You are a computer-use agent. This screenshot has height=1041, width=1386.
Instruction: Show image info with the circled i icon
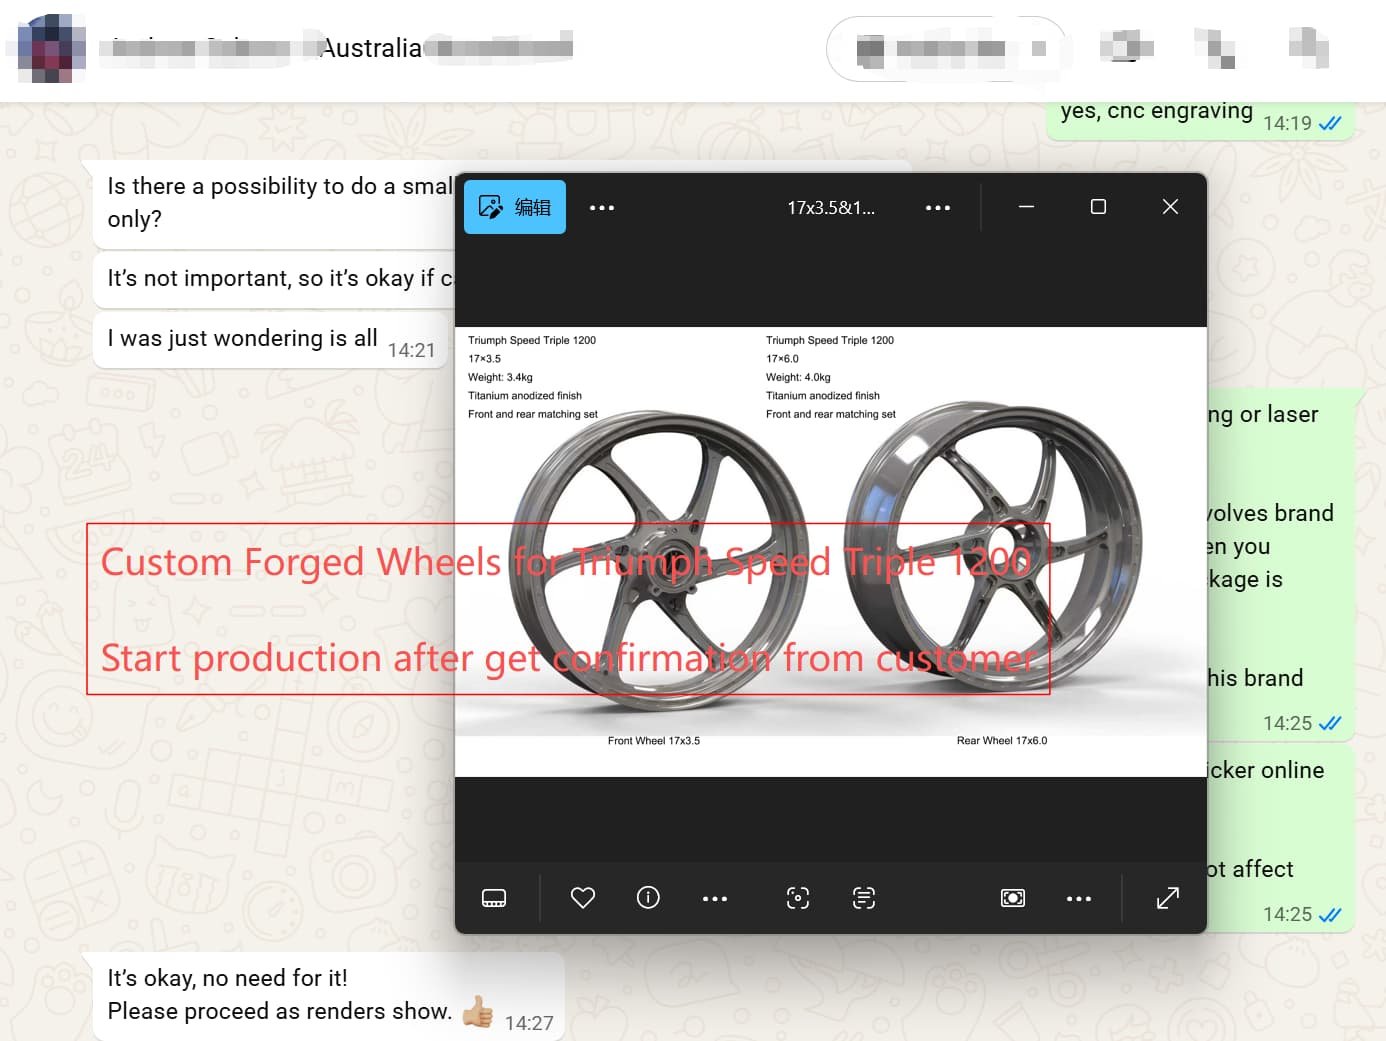point(648,898)
